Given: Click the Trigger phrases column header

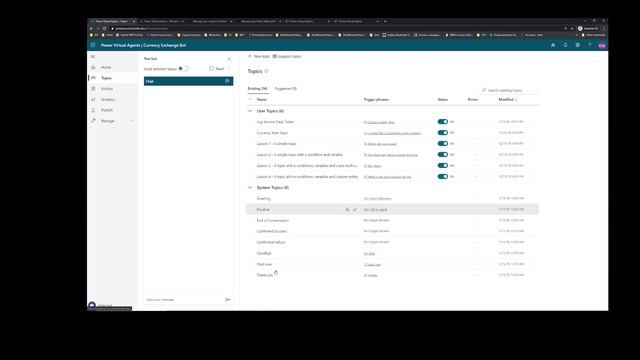Looking at the screenshot, I should pos(376,100).
